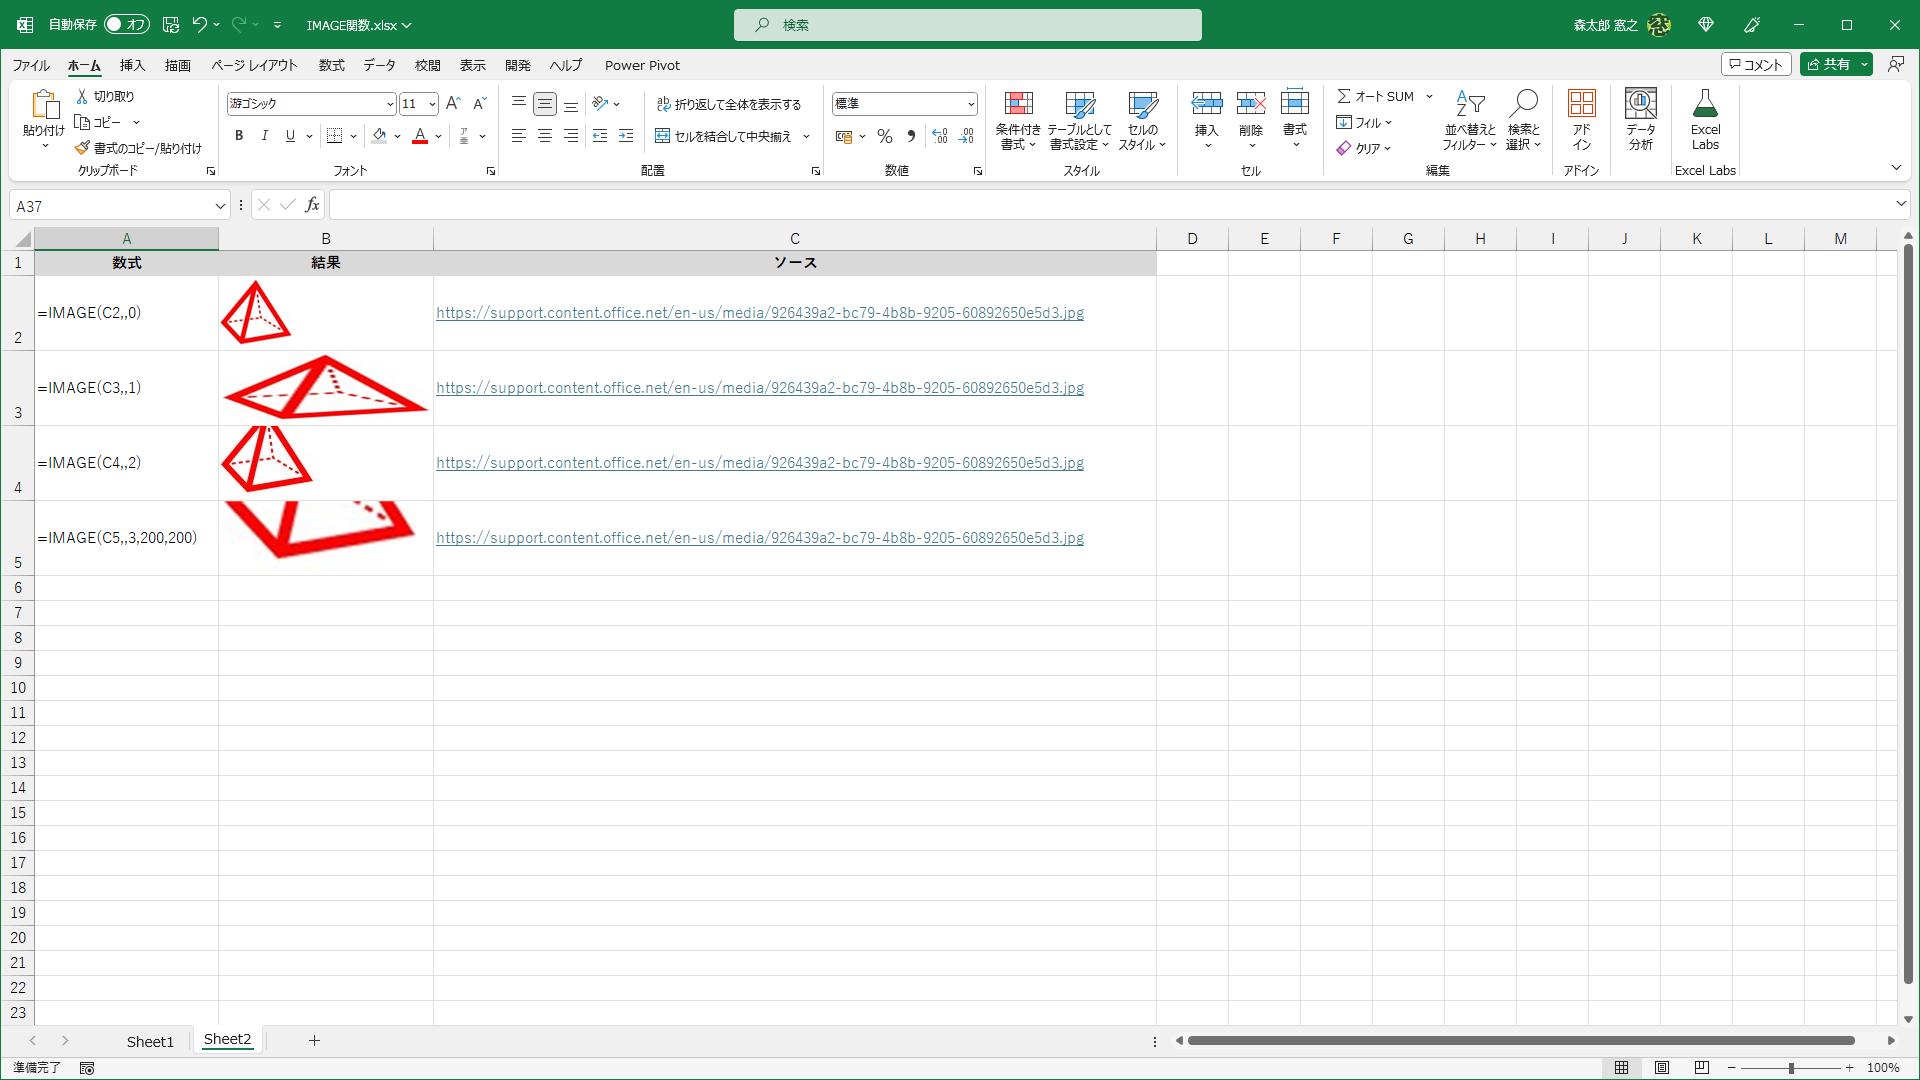The width and height of the screenshot is (1920, 1080).
Task: Open the font name dropdown
Action: point(389,104)
